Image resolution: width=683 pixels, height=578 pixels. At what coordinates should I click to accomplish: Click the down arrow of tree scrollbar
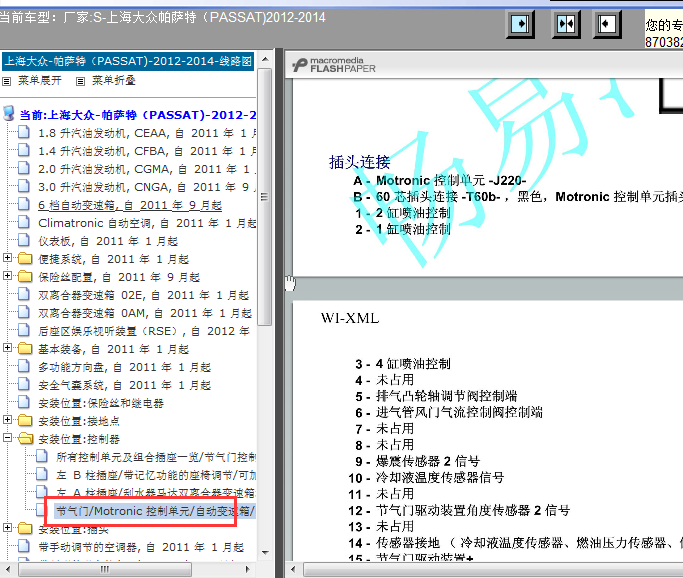click(x=265, y=552)
